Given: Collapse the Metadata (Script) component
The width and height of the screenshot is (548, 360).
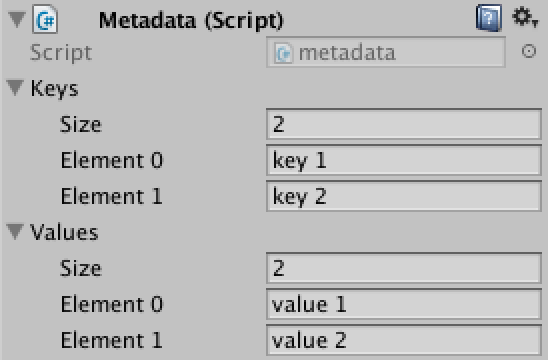Looking at the screenshot, I should 17,19.
